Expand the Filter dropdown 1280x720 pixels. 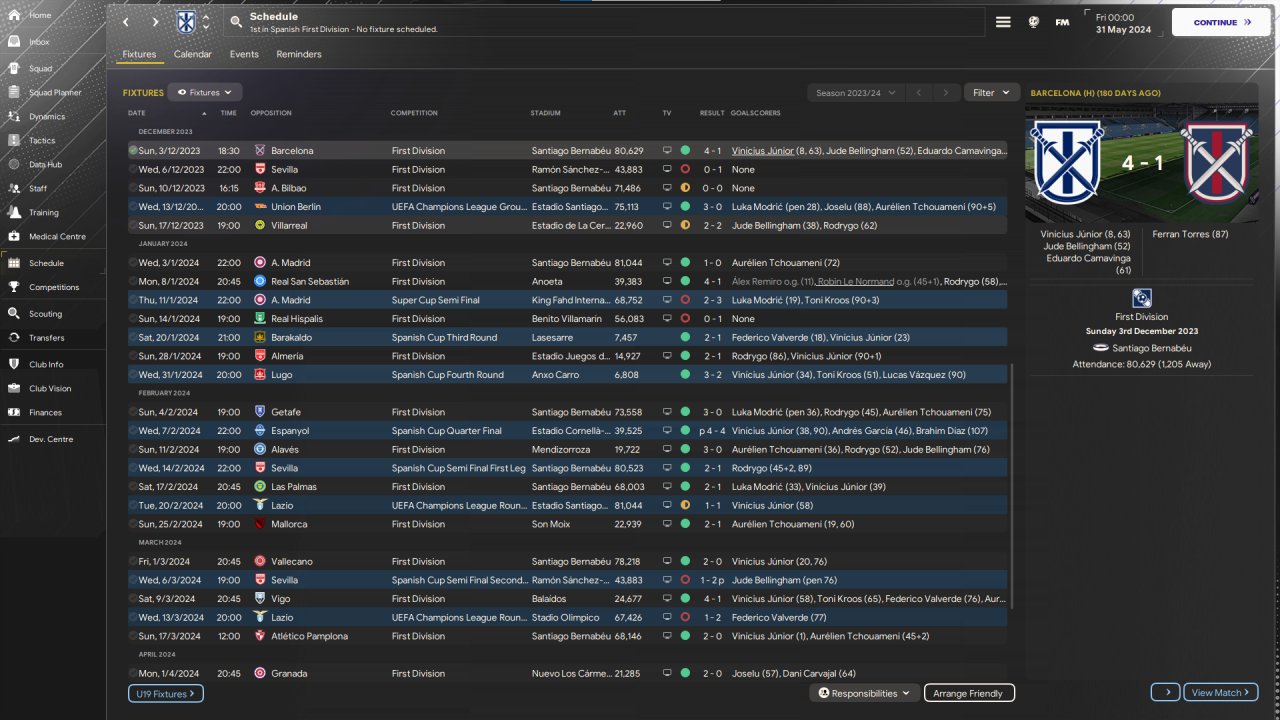coord(991,93)
